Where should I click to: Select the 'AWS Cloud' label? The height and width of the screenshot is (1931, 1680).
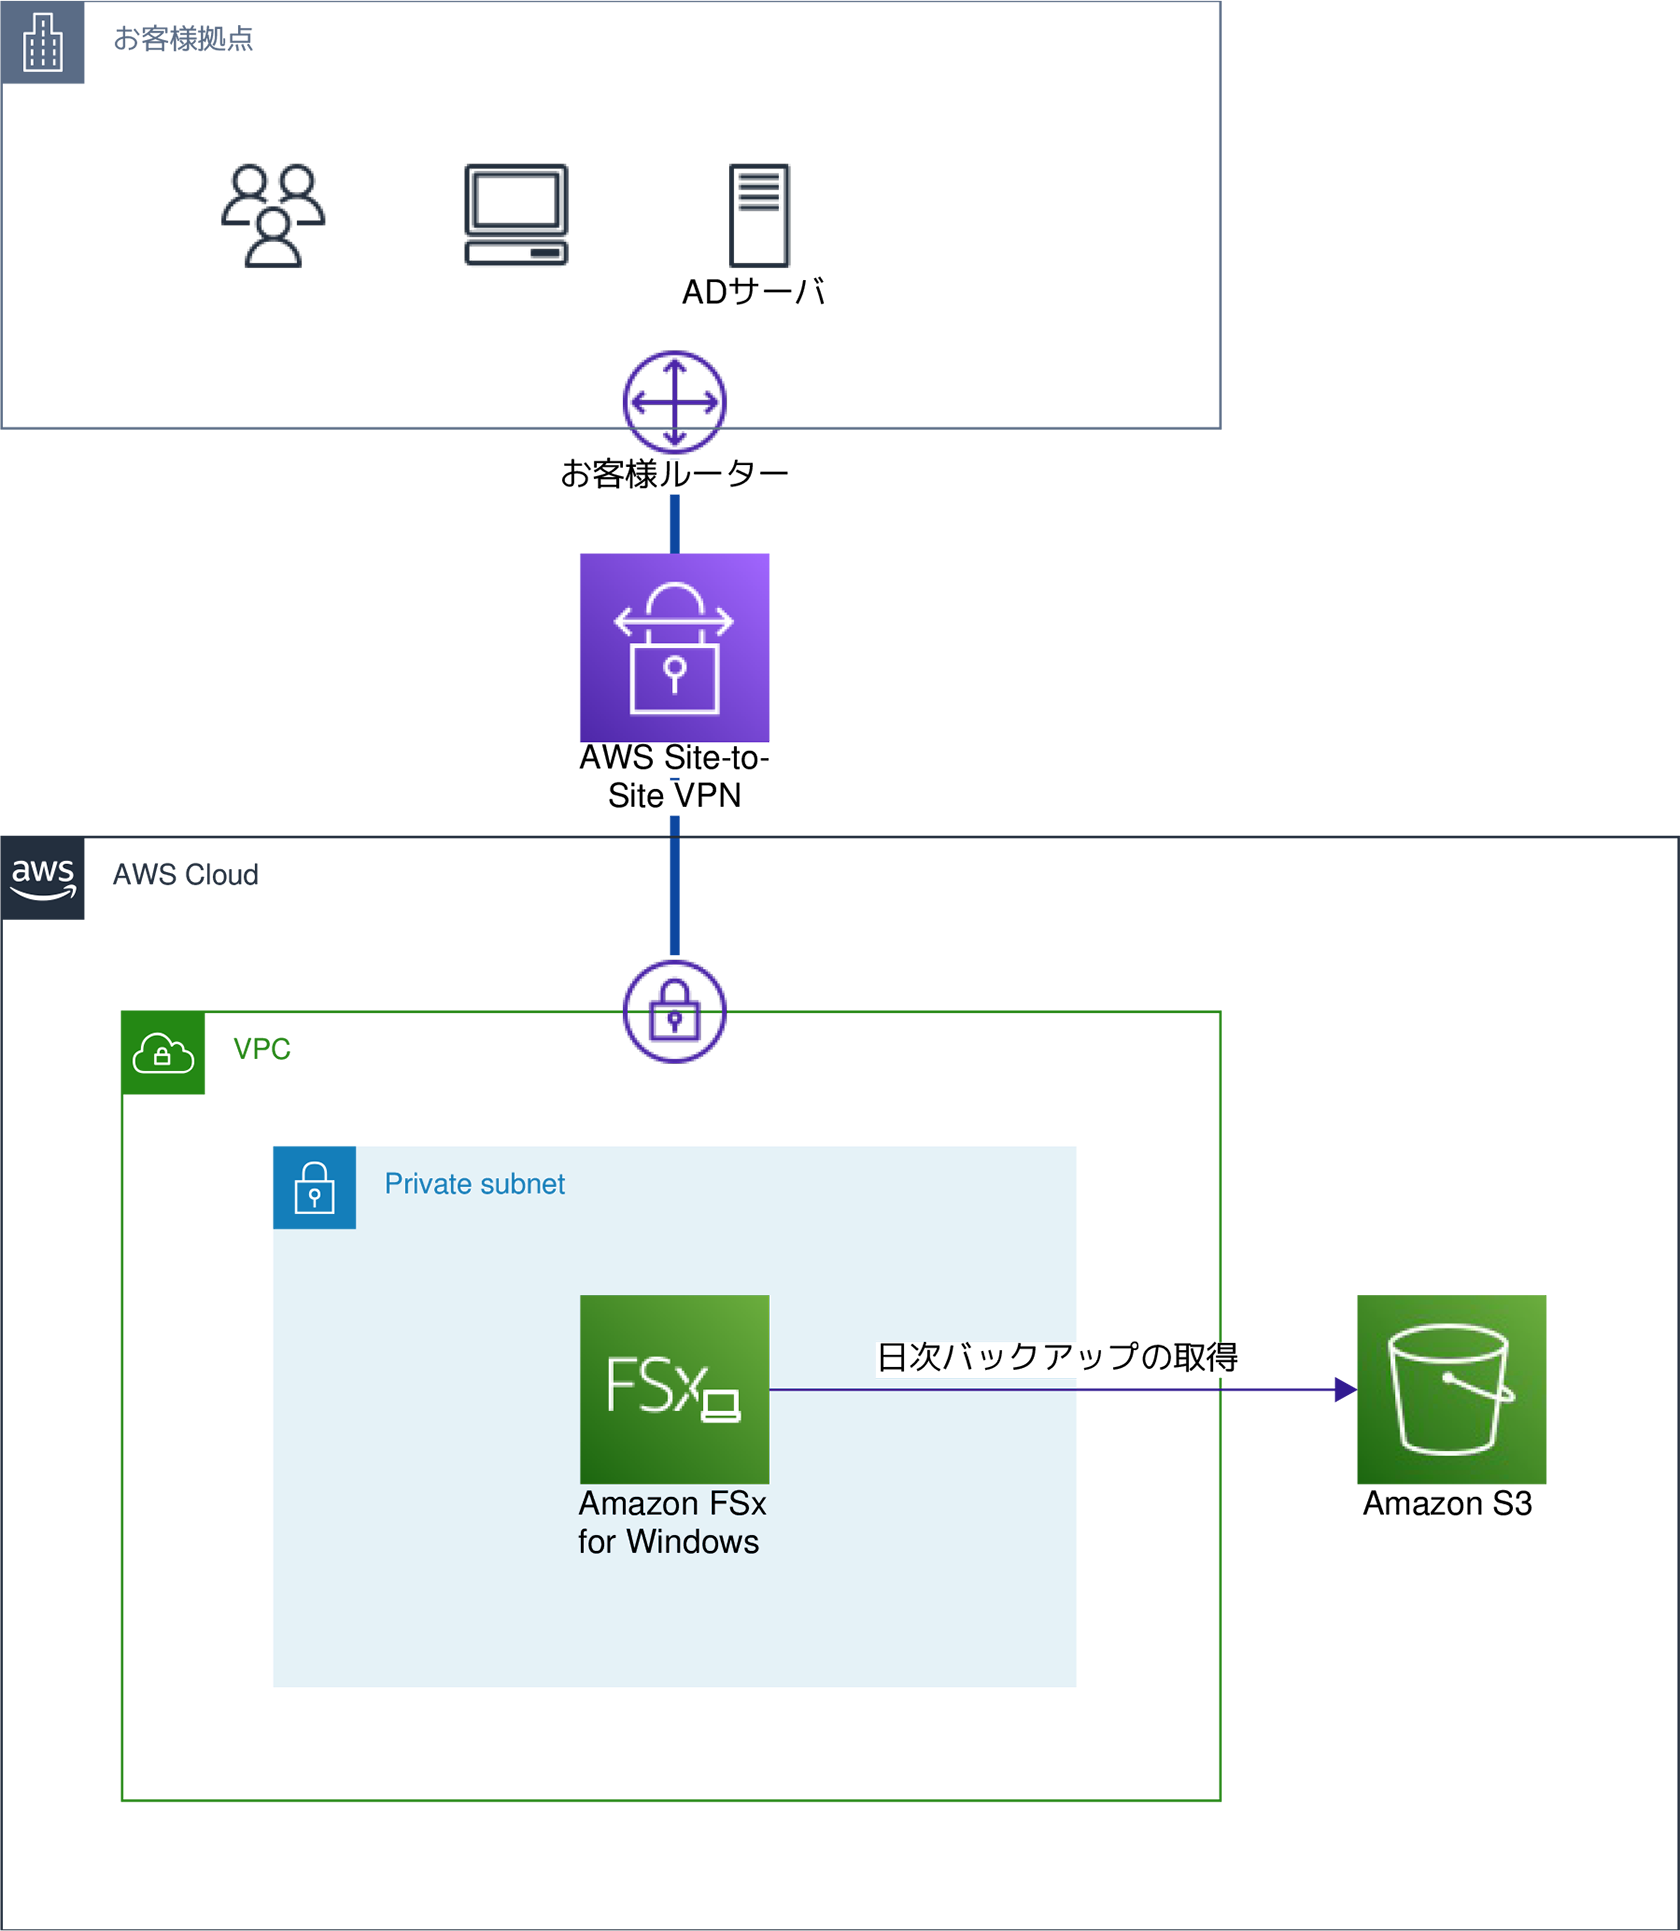pyautogui.click(x=186, y=875)
